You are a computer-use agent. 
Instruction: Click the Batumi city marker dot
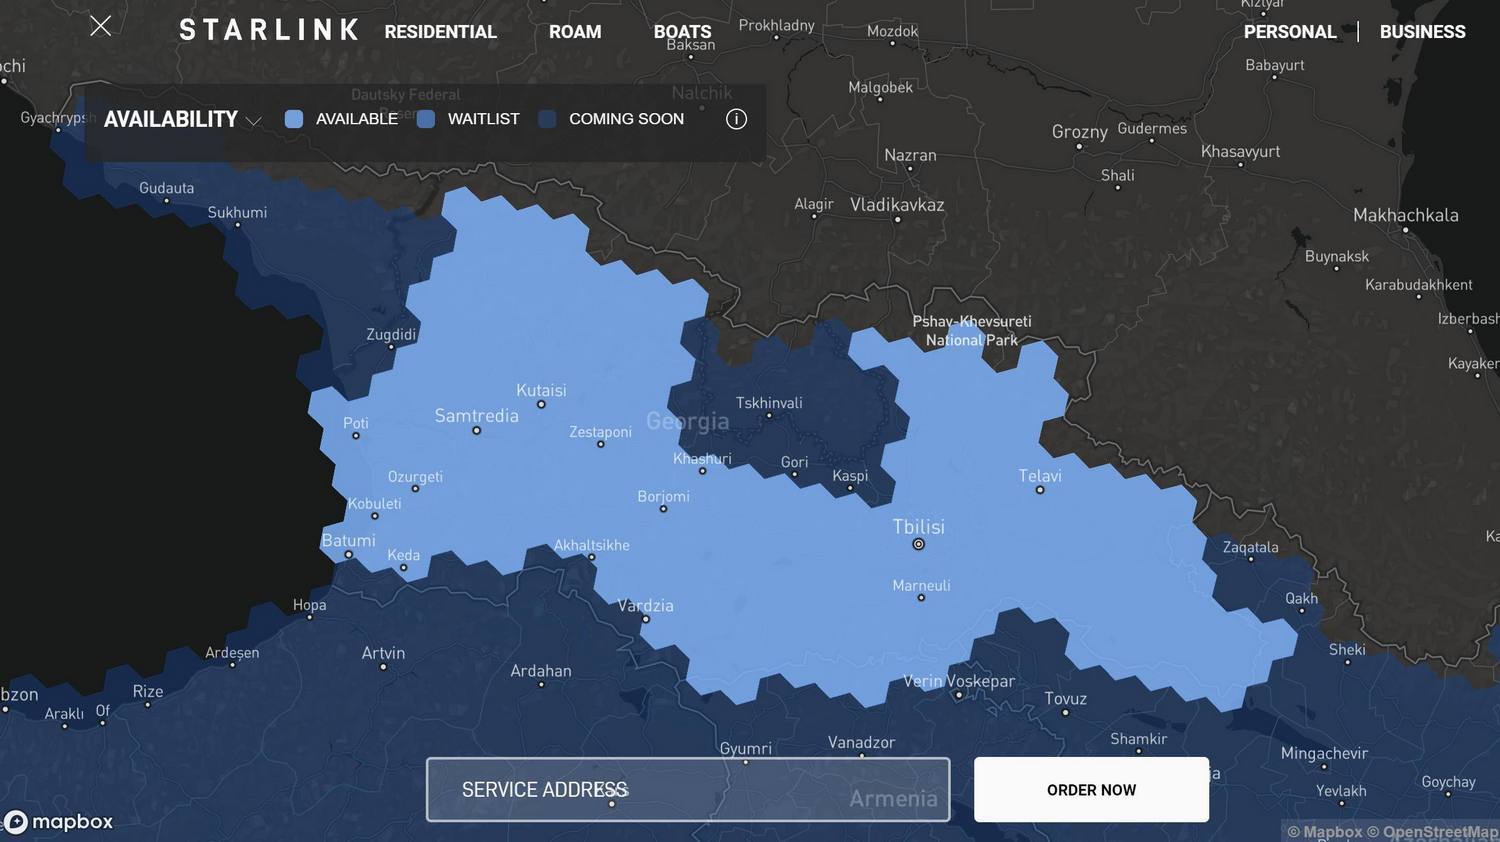(x=348, y=554)
